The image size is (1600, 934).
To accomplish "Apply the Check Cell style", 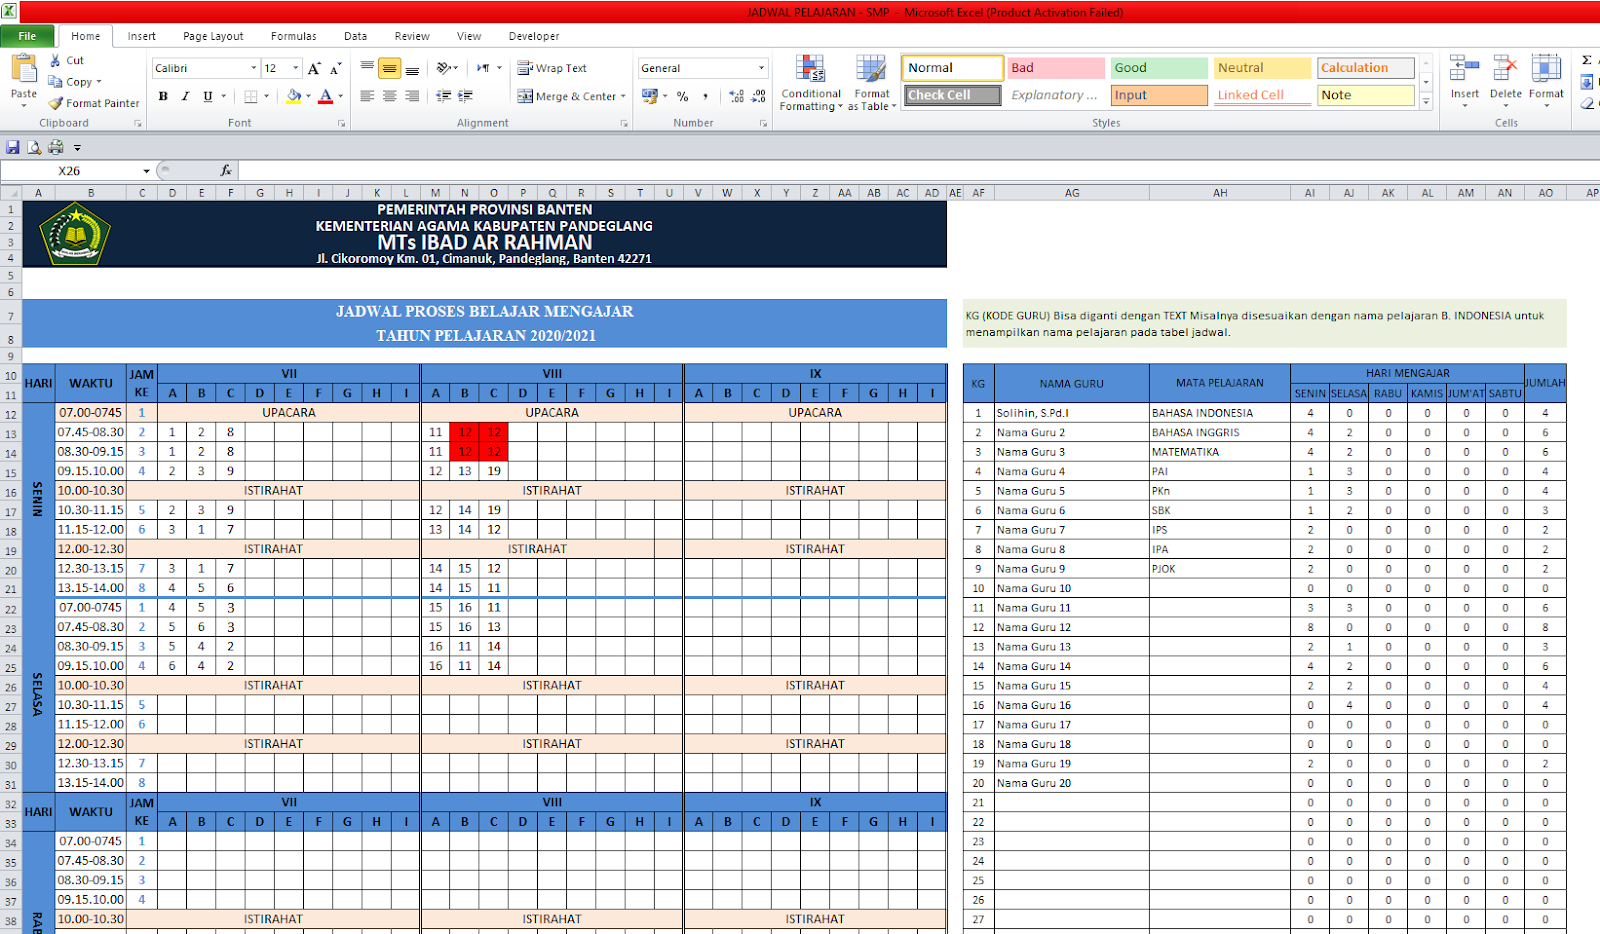I will click(952, 95).
